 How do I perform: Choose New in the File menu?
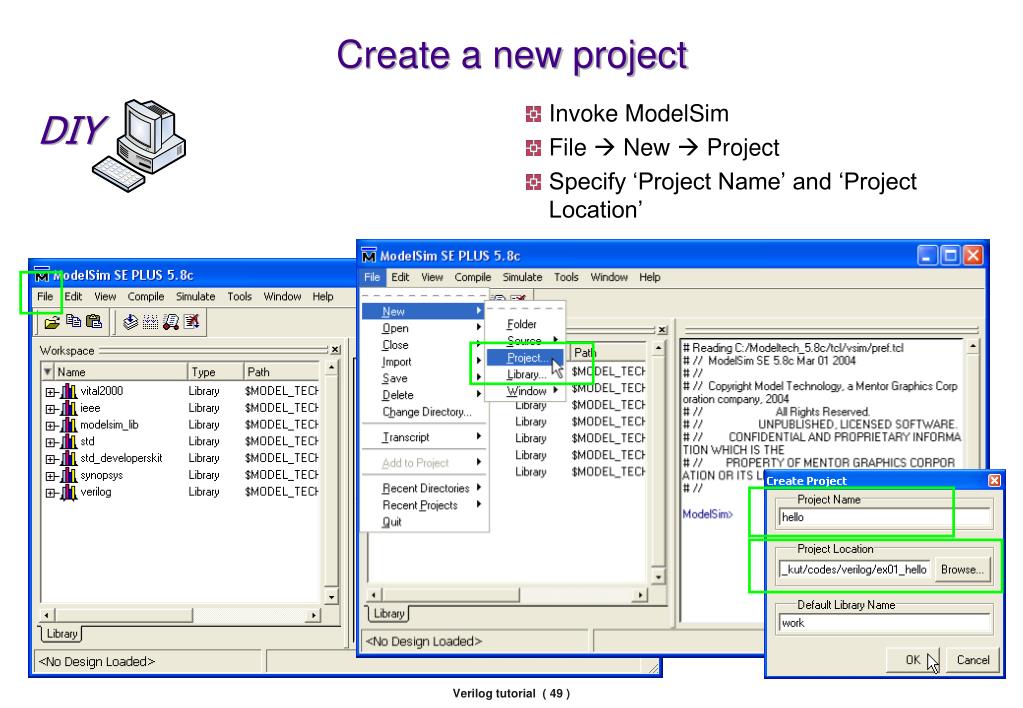tap(423, 312)
